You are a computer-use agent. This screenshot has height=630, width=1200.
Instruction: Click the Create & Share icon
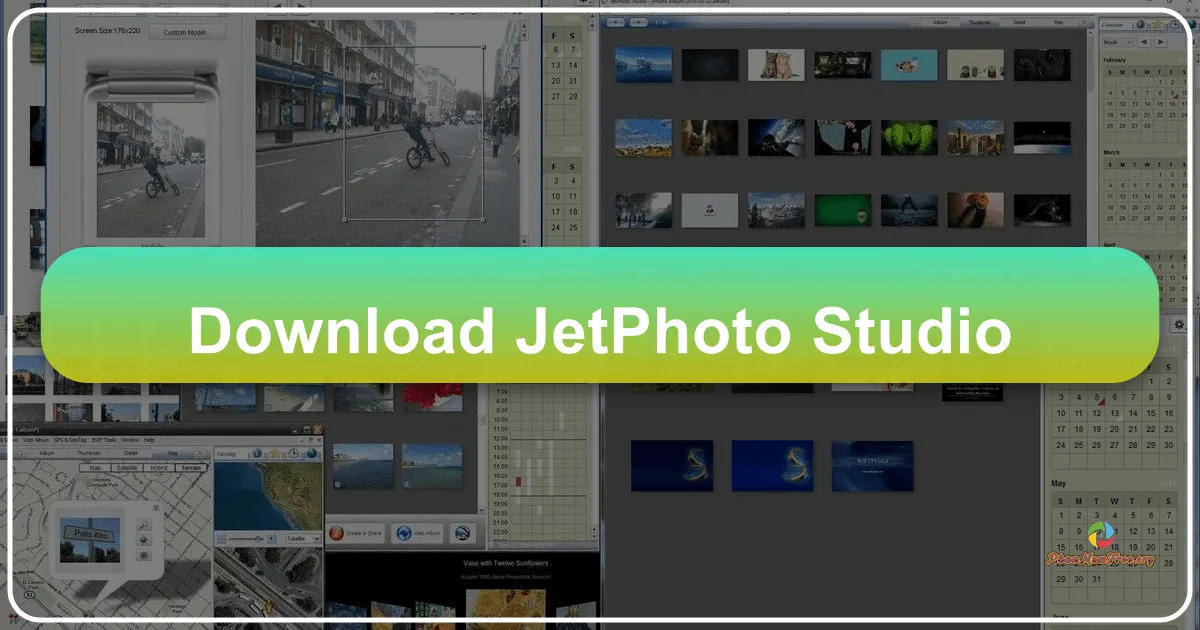click(x=337, y=533)
